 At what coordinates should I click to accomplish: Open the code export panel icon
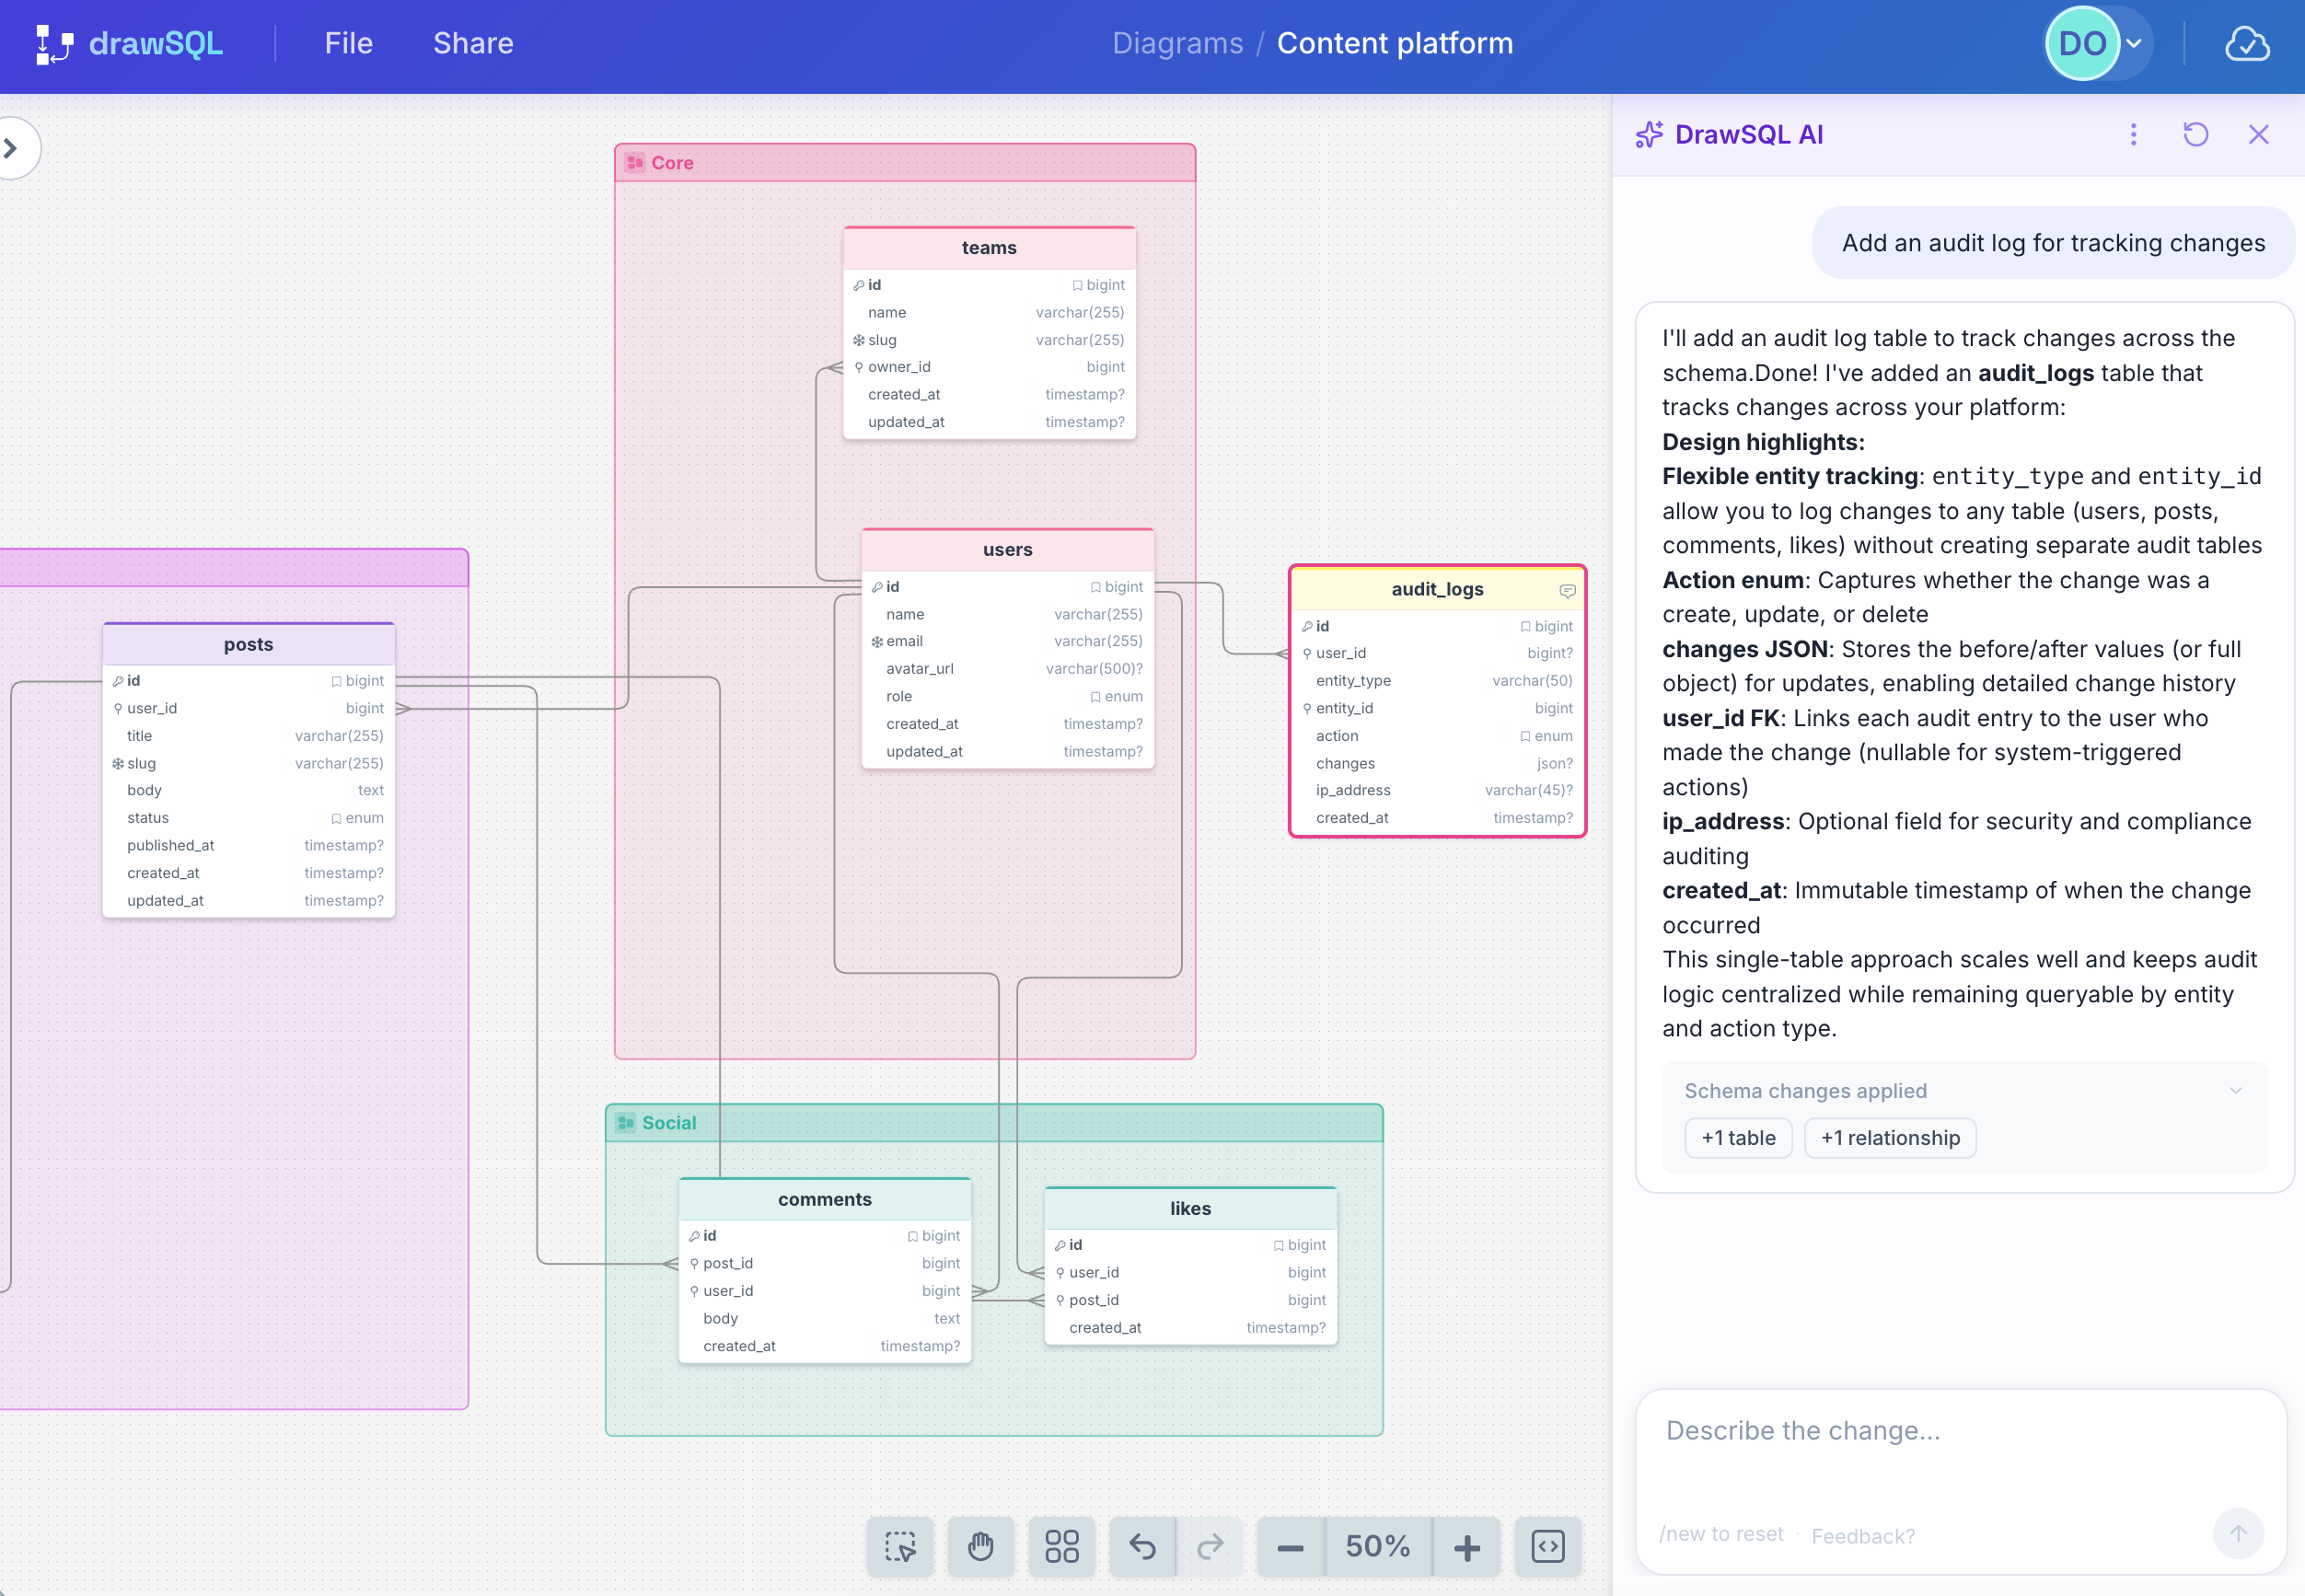click(x=1547, y=1546)
